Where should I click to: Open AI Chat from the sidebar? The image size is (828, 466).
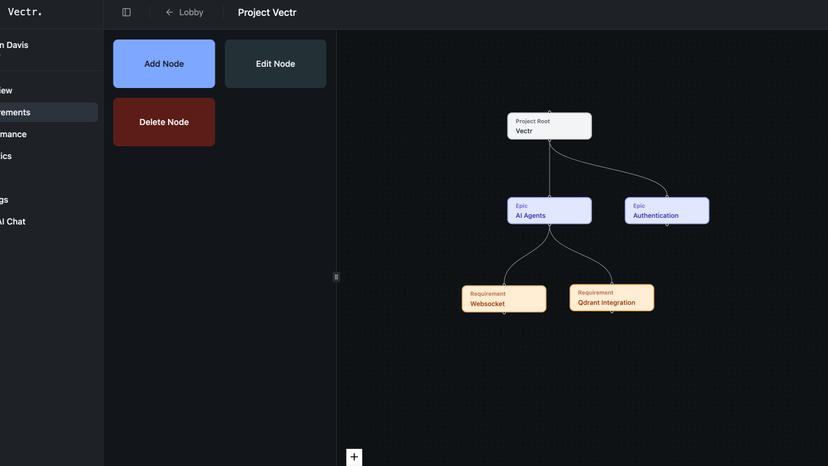(14, 222)
